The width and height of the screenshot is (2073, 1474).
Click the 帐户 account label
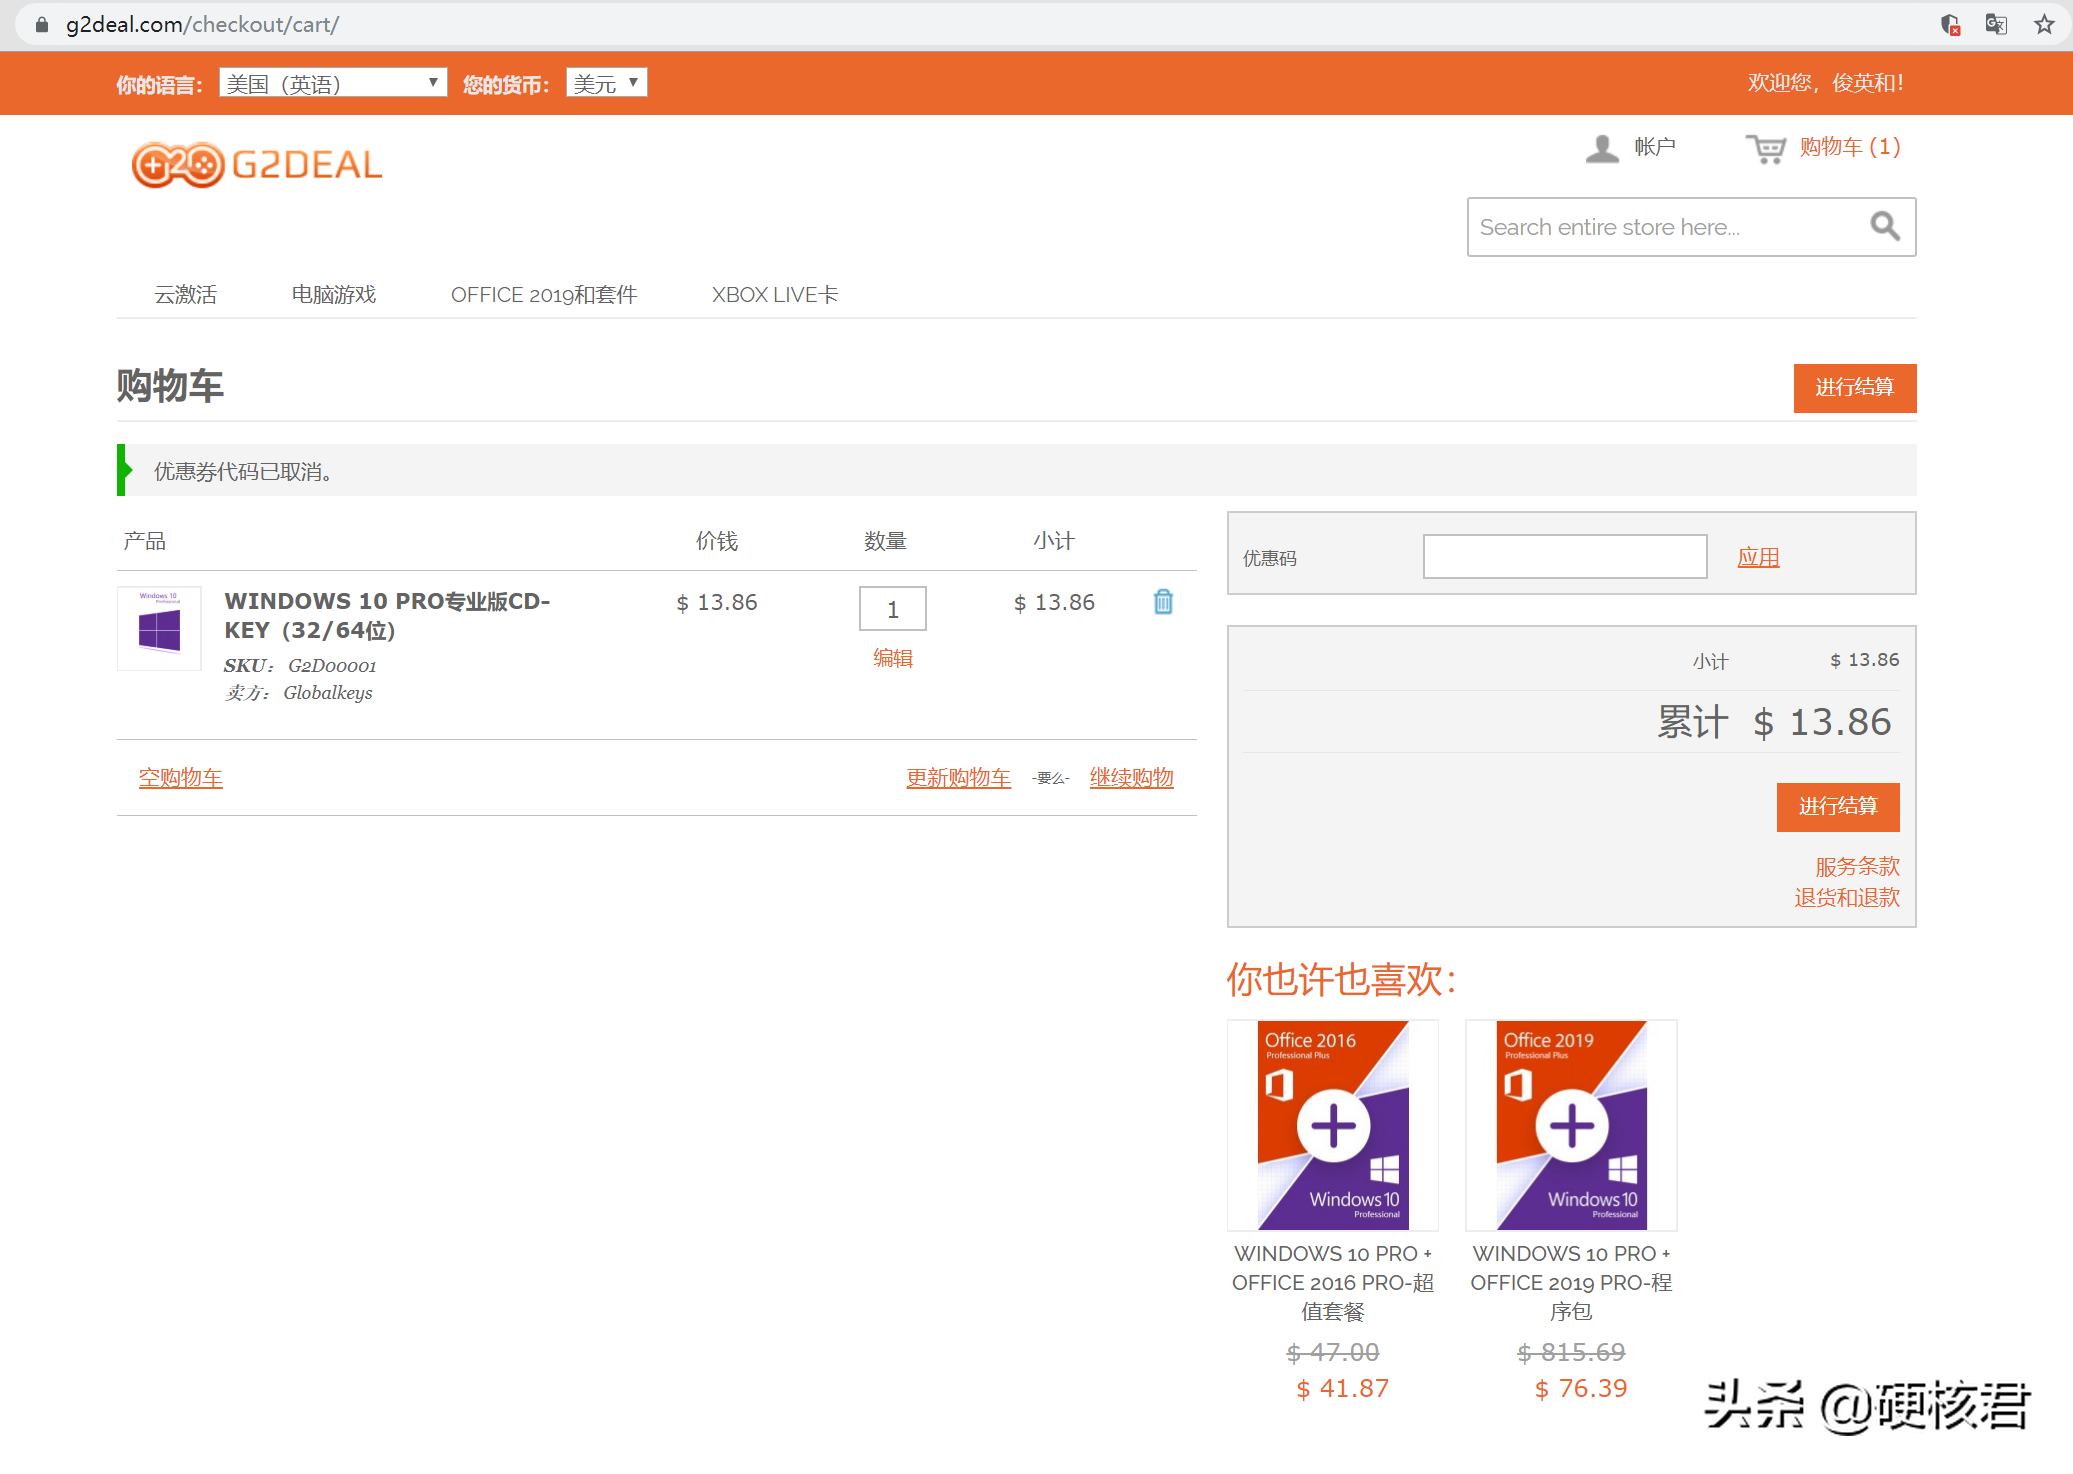pos(1655,147)
